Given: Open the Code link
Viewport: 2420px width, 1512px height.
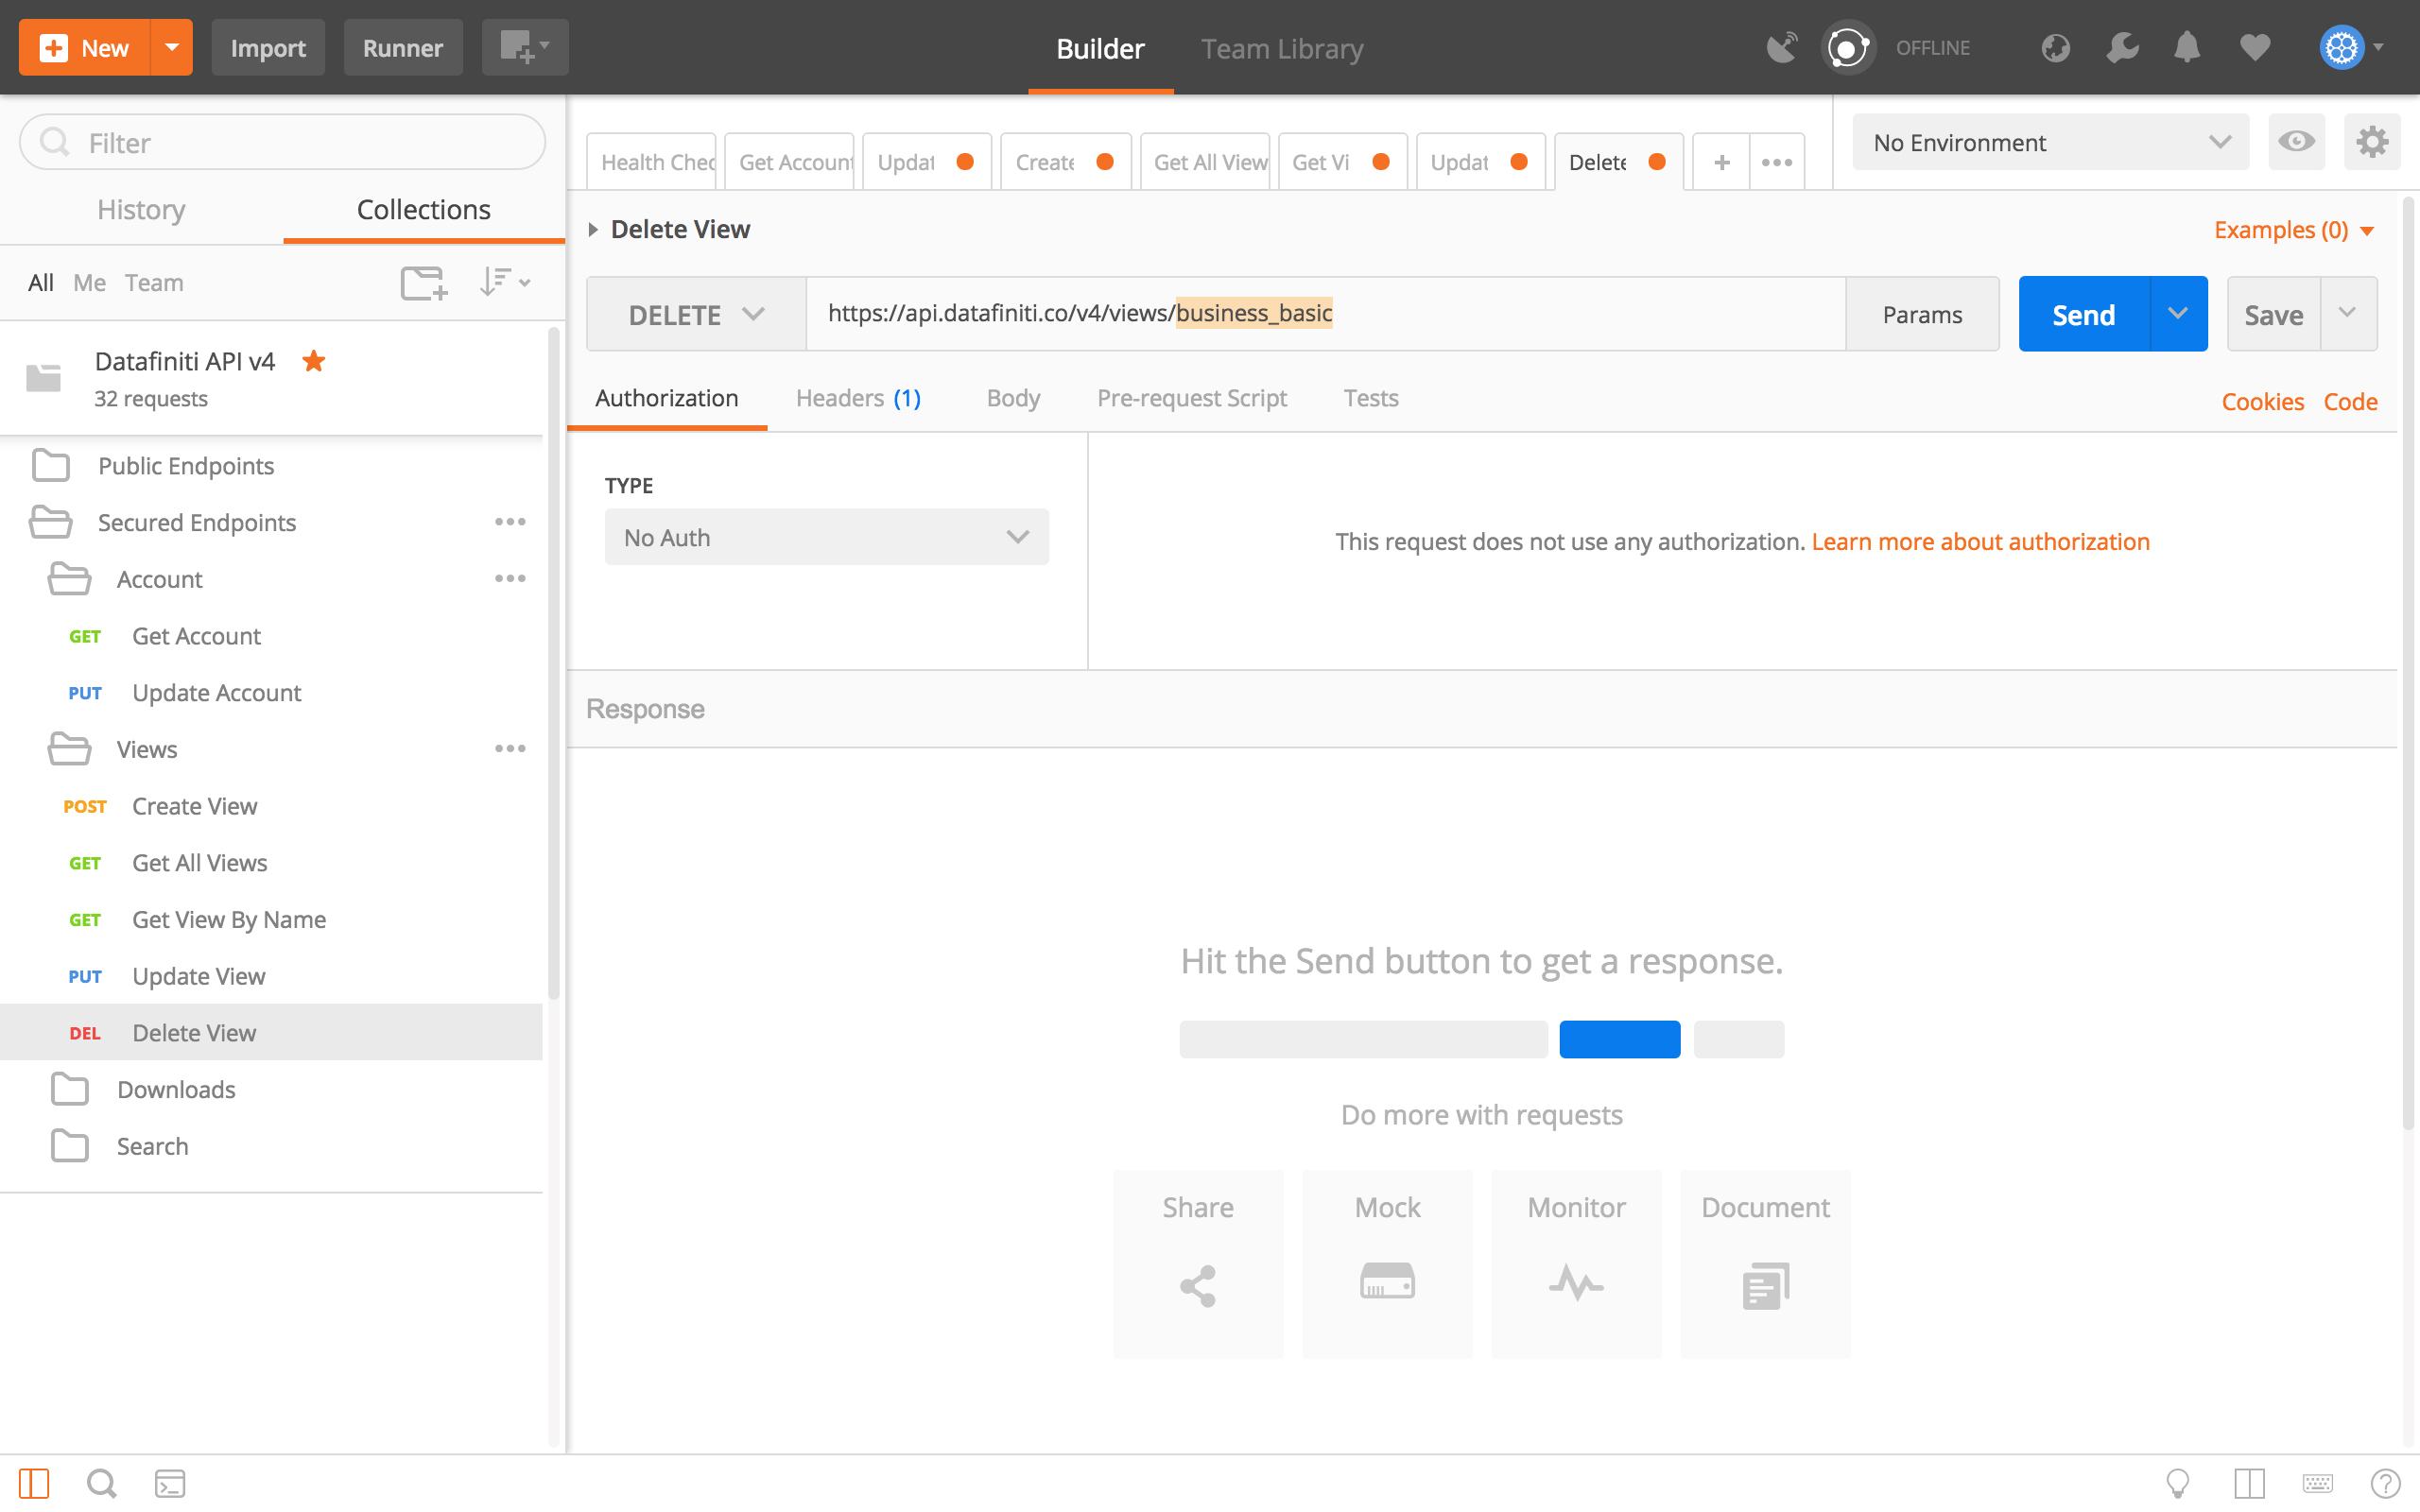Looking at the screenshot, I should pos(2350,401).
